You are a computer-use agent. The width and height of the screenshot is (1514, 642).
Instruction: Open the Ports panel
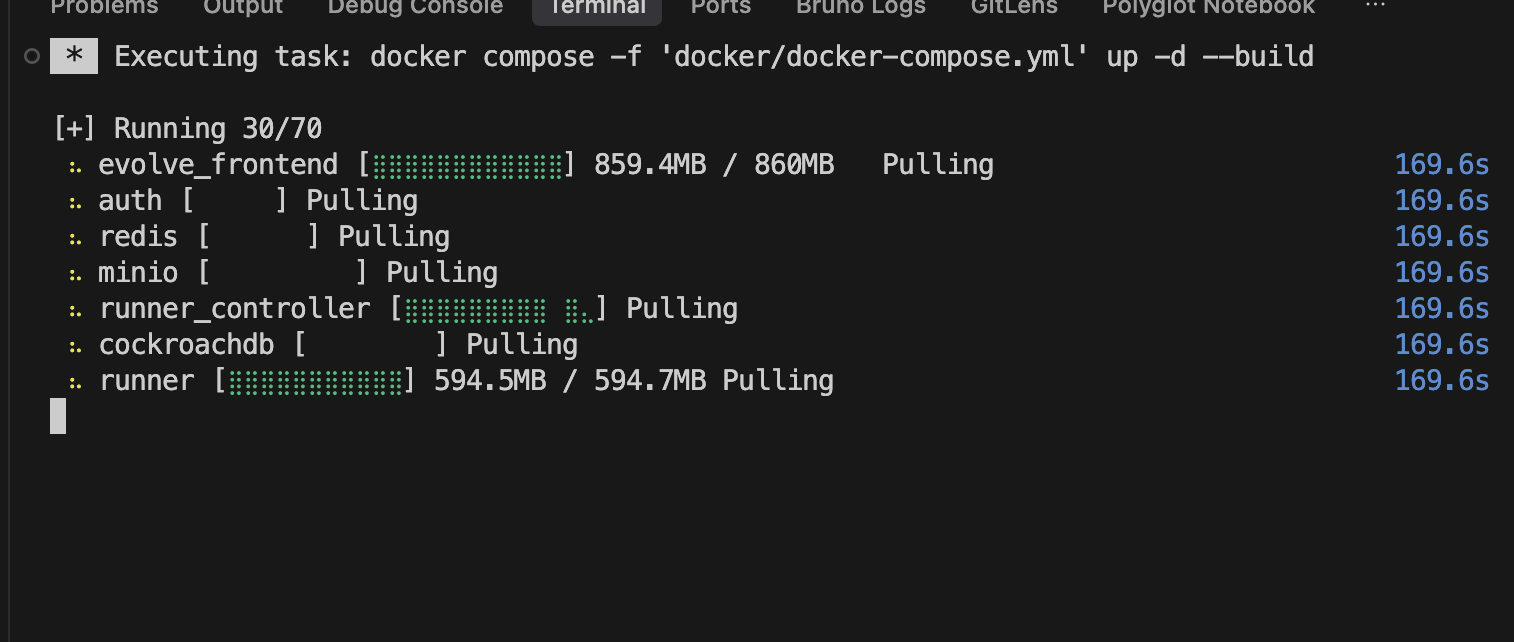click(x=720, y=8)
